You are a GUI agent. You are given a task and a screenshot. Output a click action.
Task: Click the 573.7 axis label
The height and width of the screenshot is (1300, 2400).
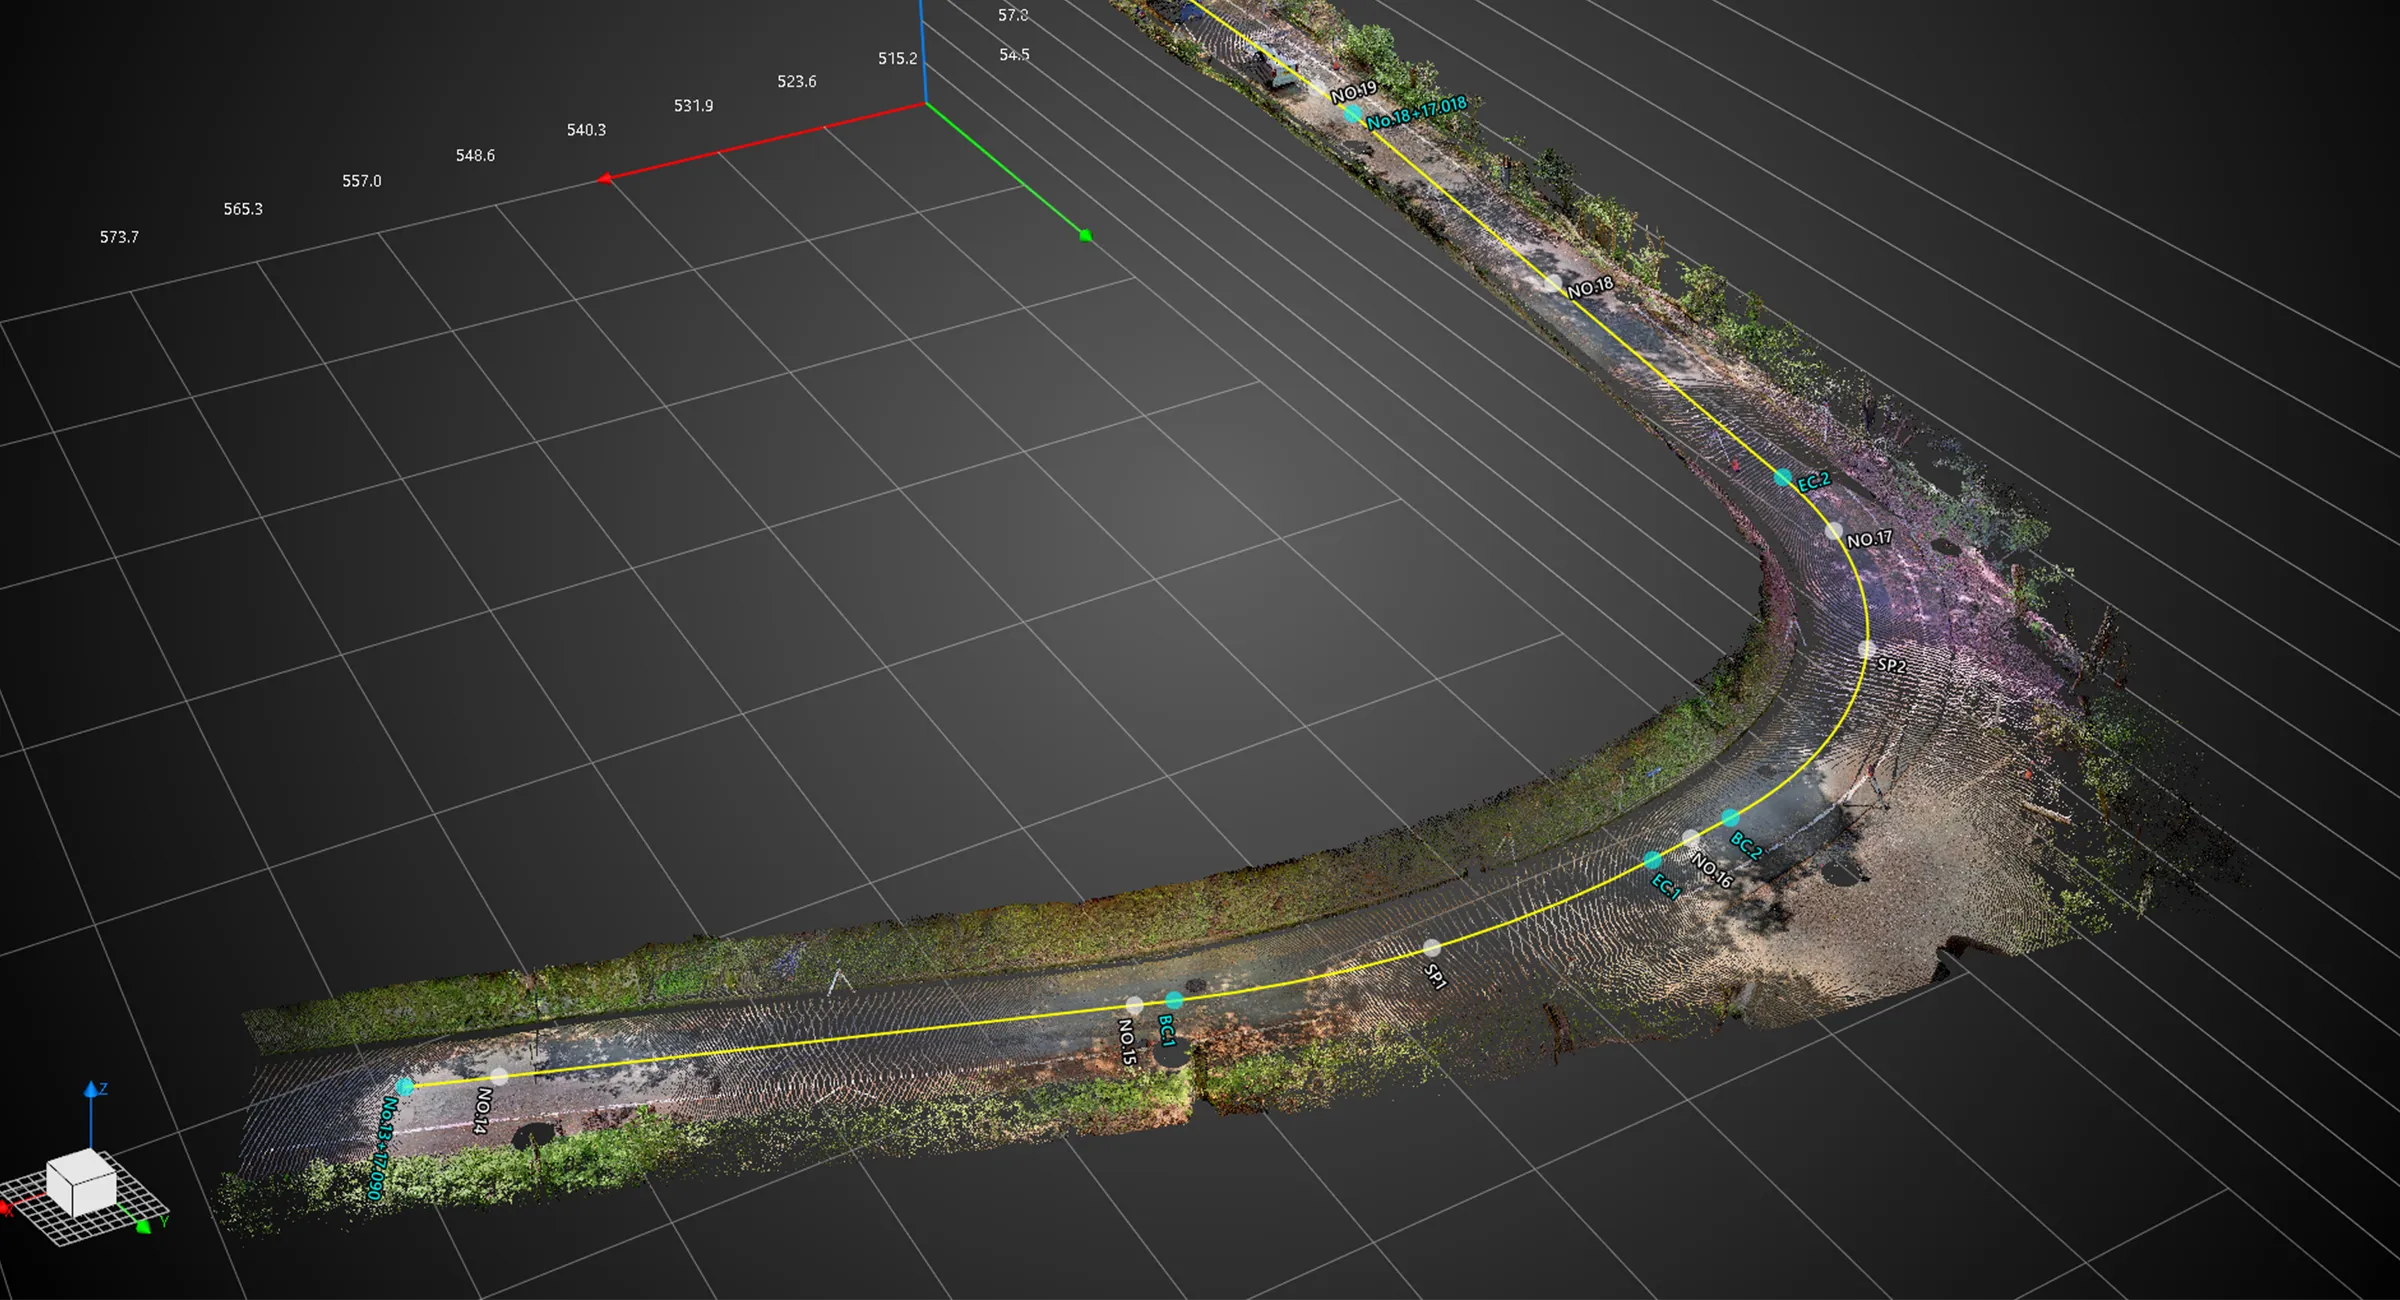click(119, 237)
